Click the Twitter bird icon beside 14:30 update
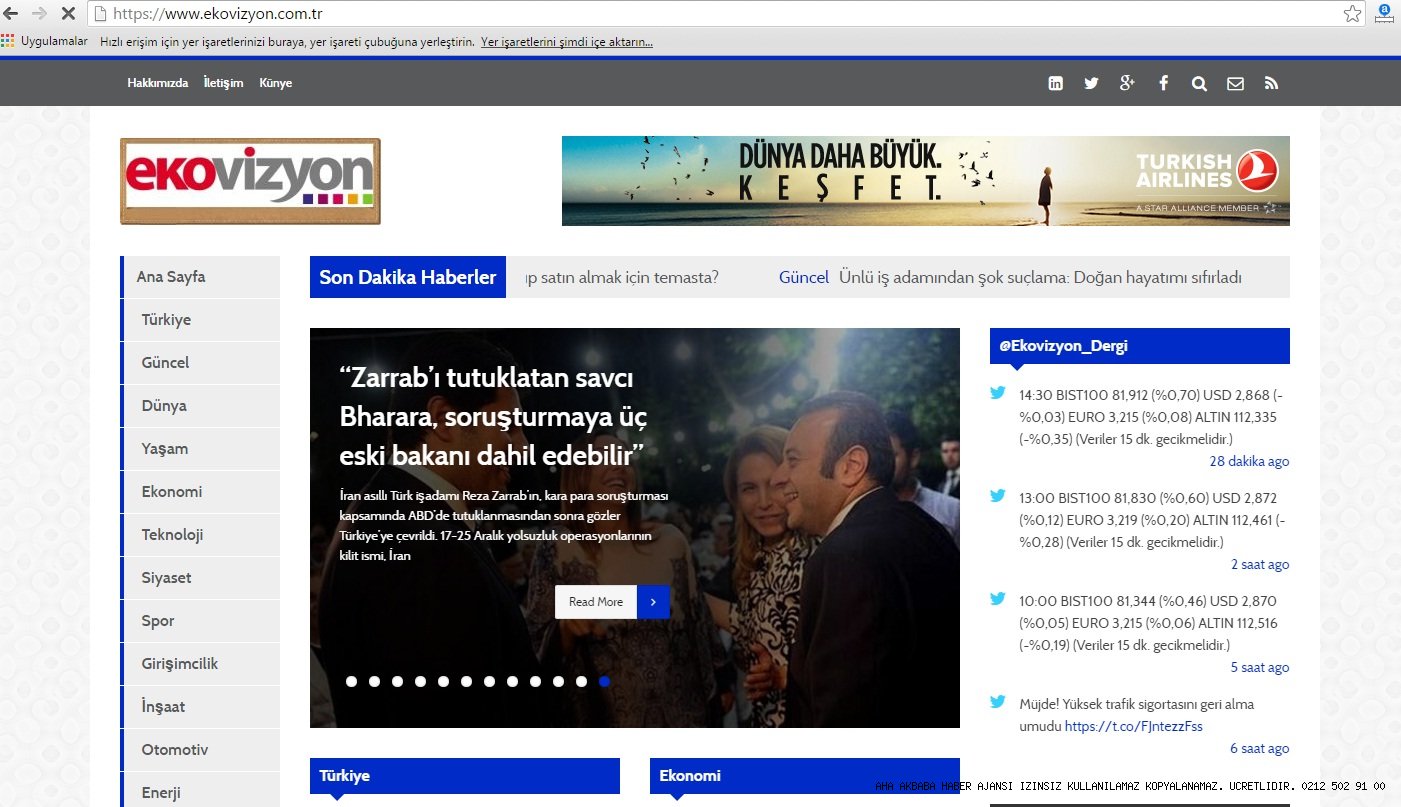This screenshot has width=1401, height=807. (x=997, y=391)
